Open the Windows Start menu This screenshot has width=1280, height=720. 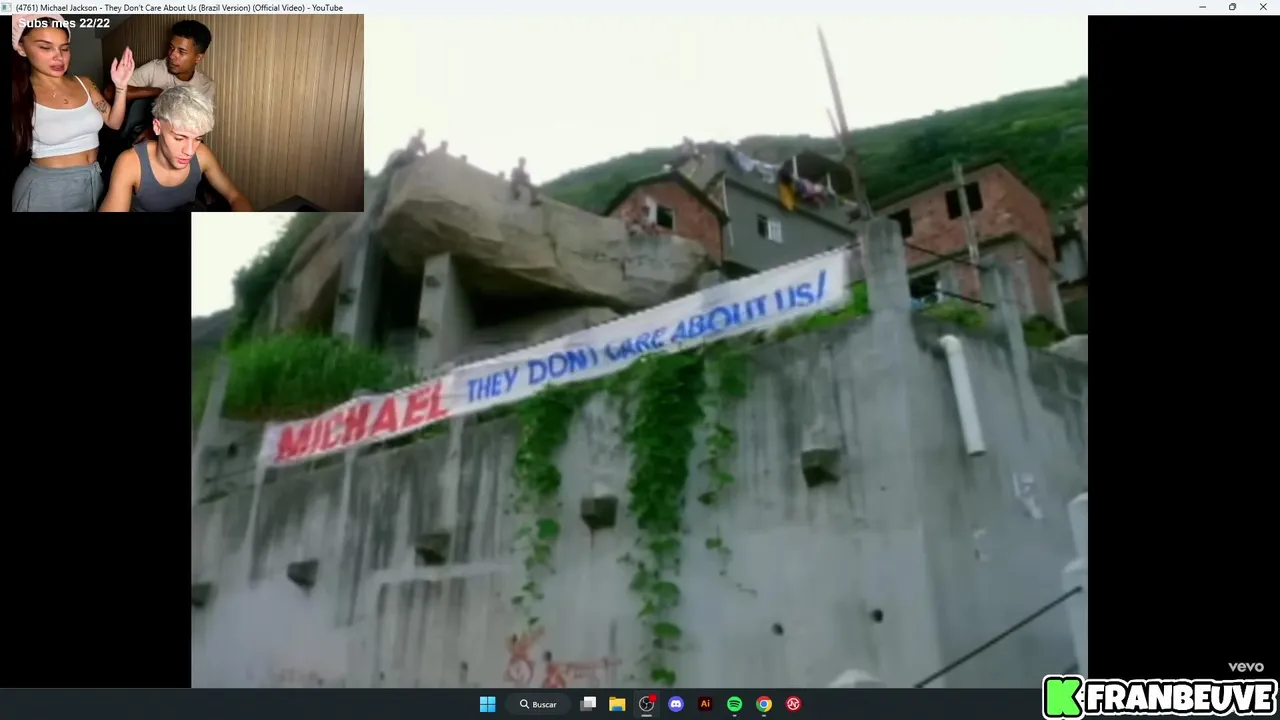pos(487,704)
